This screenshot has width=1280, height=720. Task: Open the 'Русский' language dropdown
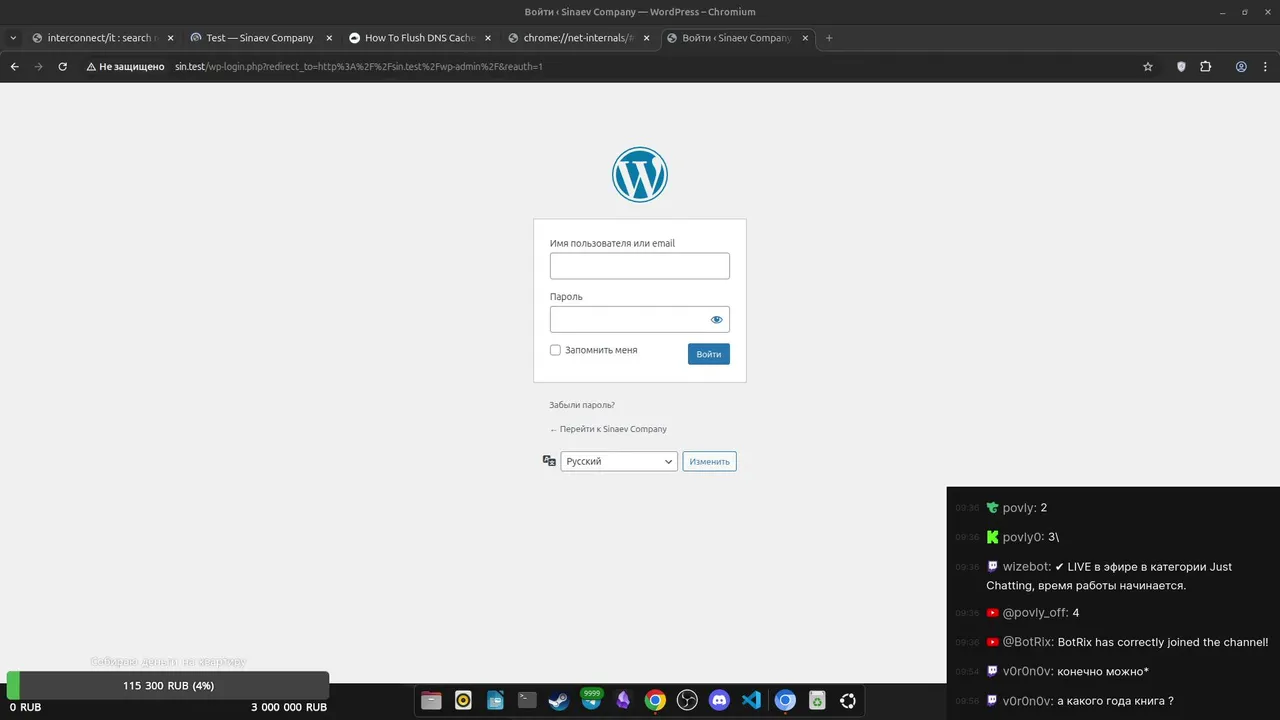point(619,461)
